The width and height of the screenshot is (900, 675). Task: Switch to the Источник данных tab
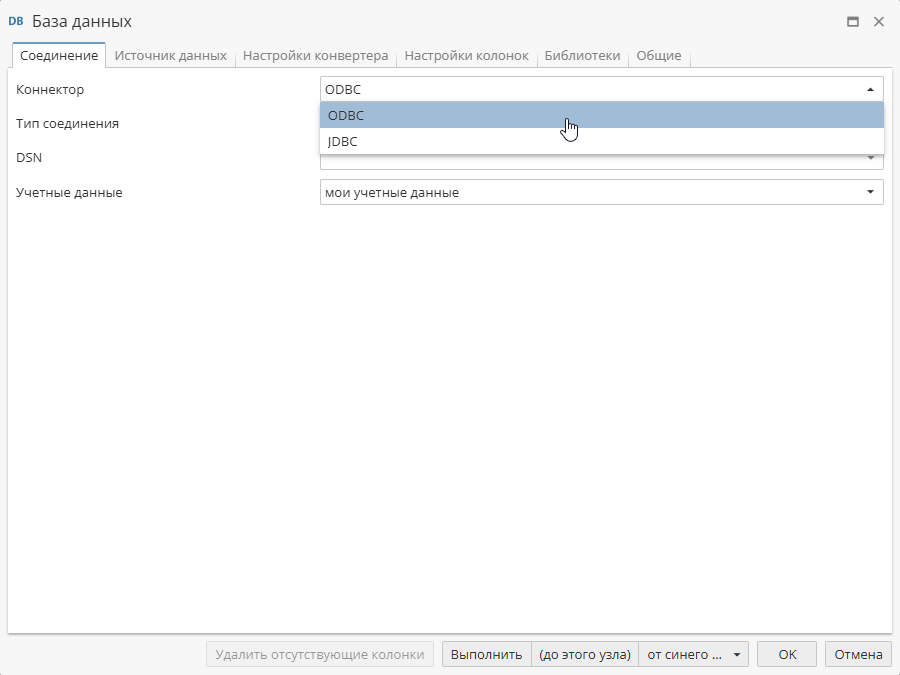click(171, 56)
